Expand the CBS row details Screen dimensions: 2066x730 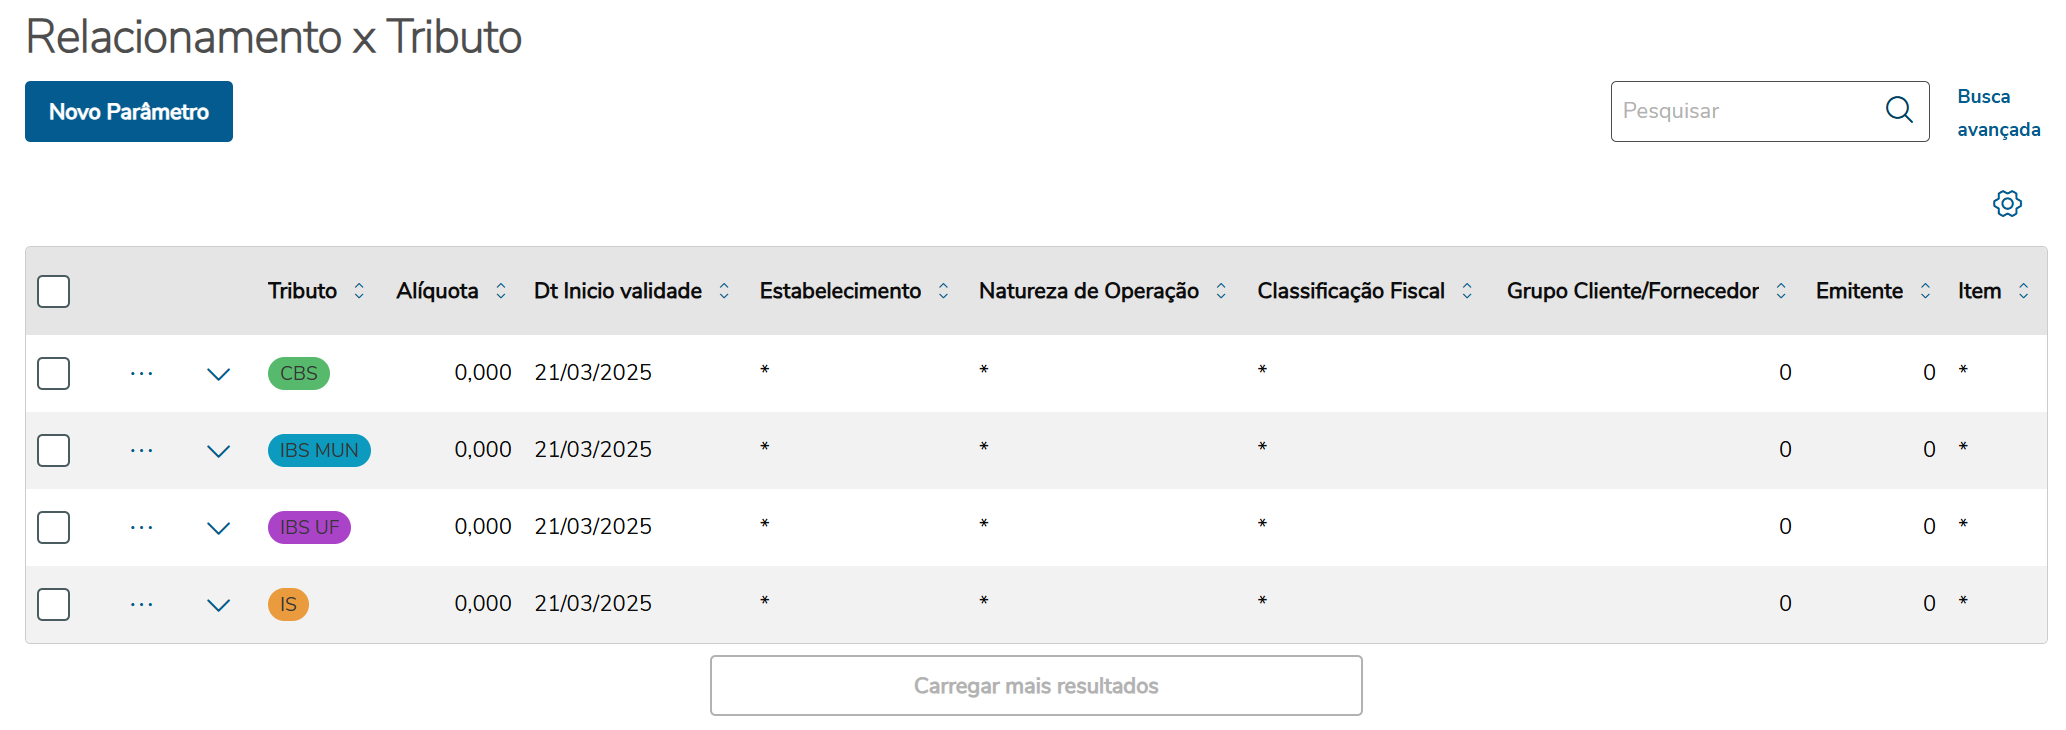pos(218,375)
